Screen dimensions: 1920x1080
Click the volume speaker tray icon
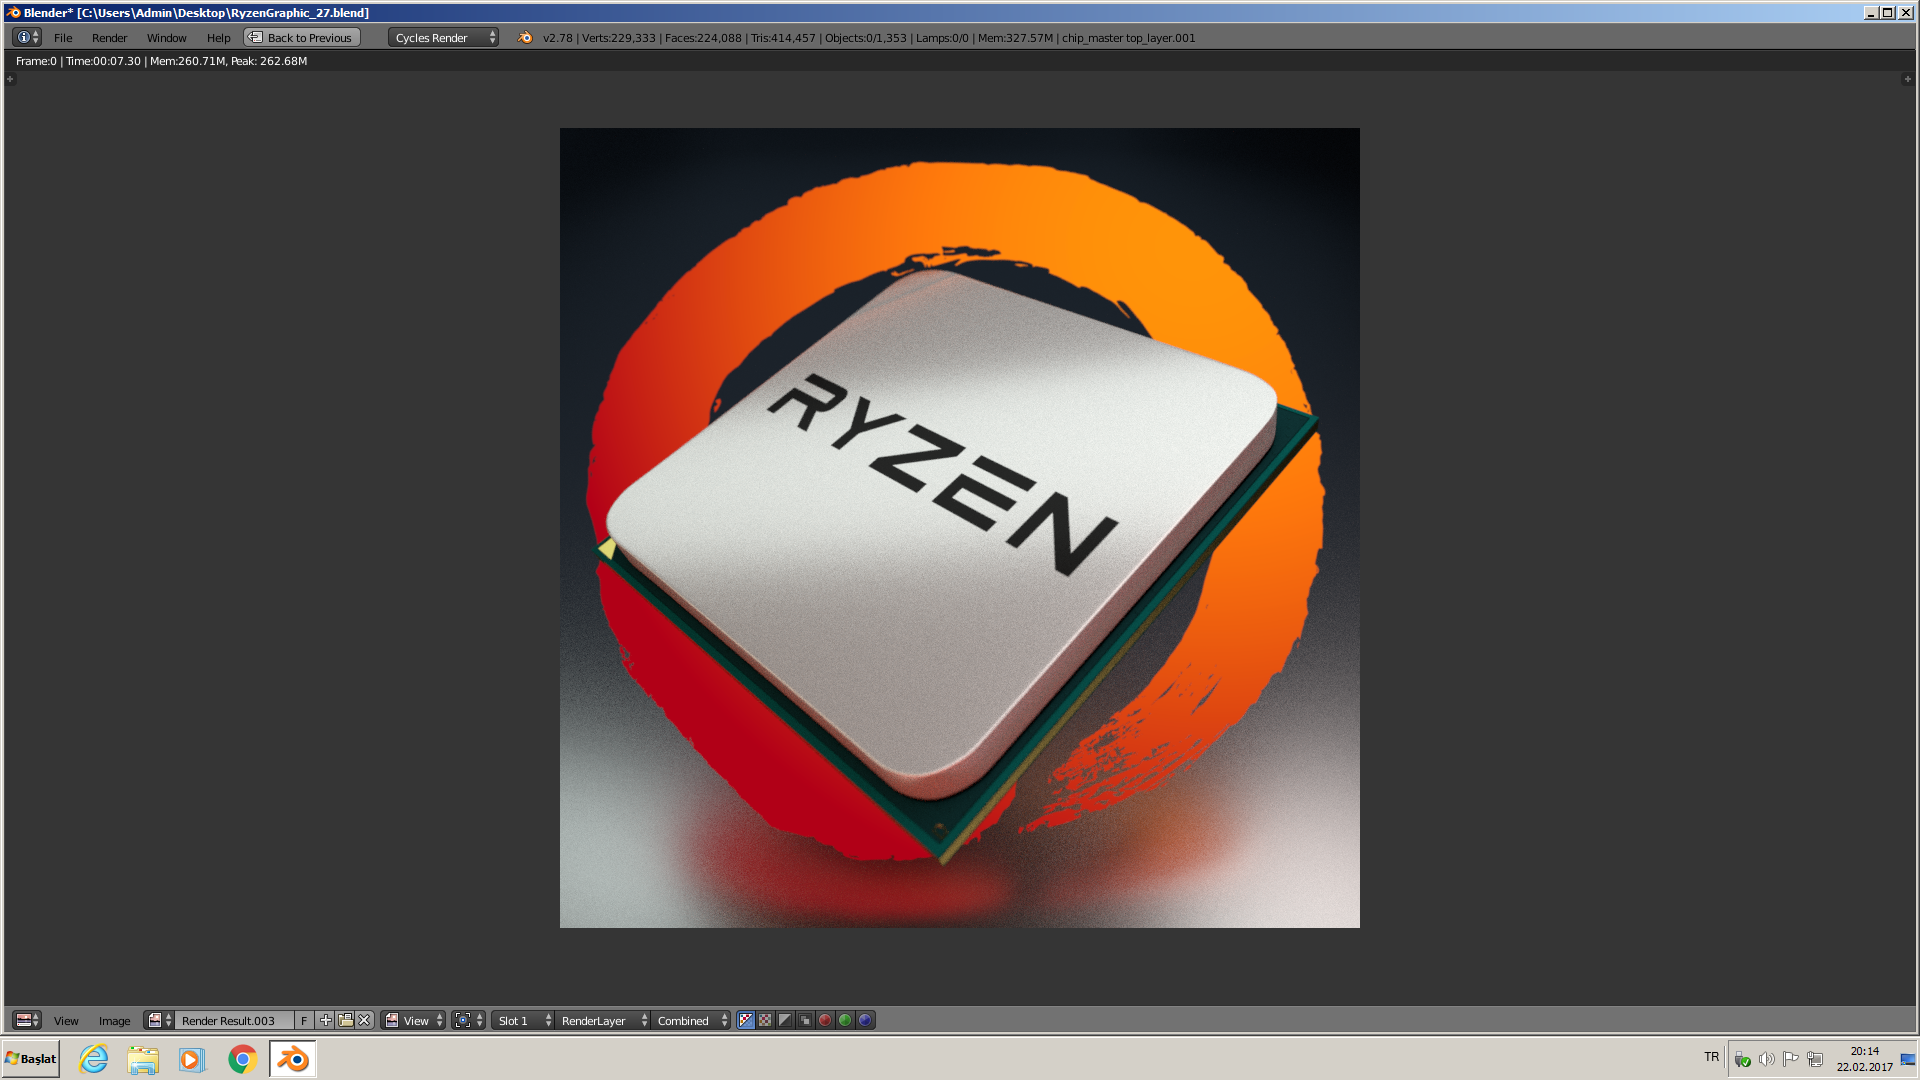click(1767, 1059)
